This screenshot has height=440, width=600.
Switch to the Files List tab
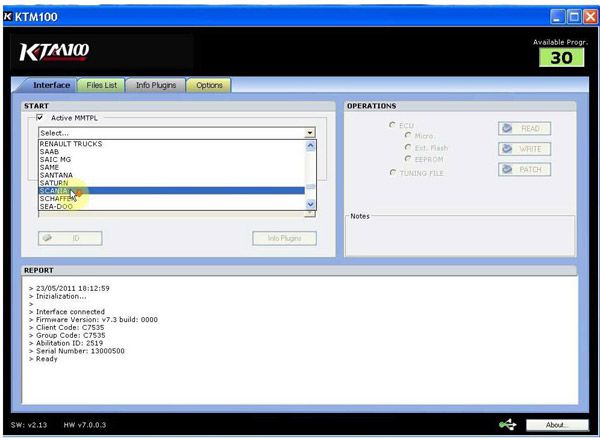pos(103,85)
